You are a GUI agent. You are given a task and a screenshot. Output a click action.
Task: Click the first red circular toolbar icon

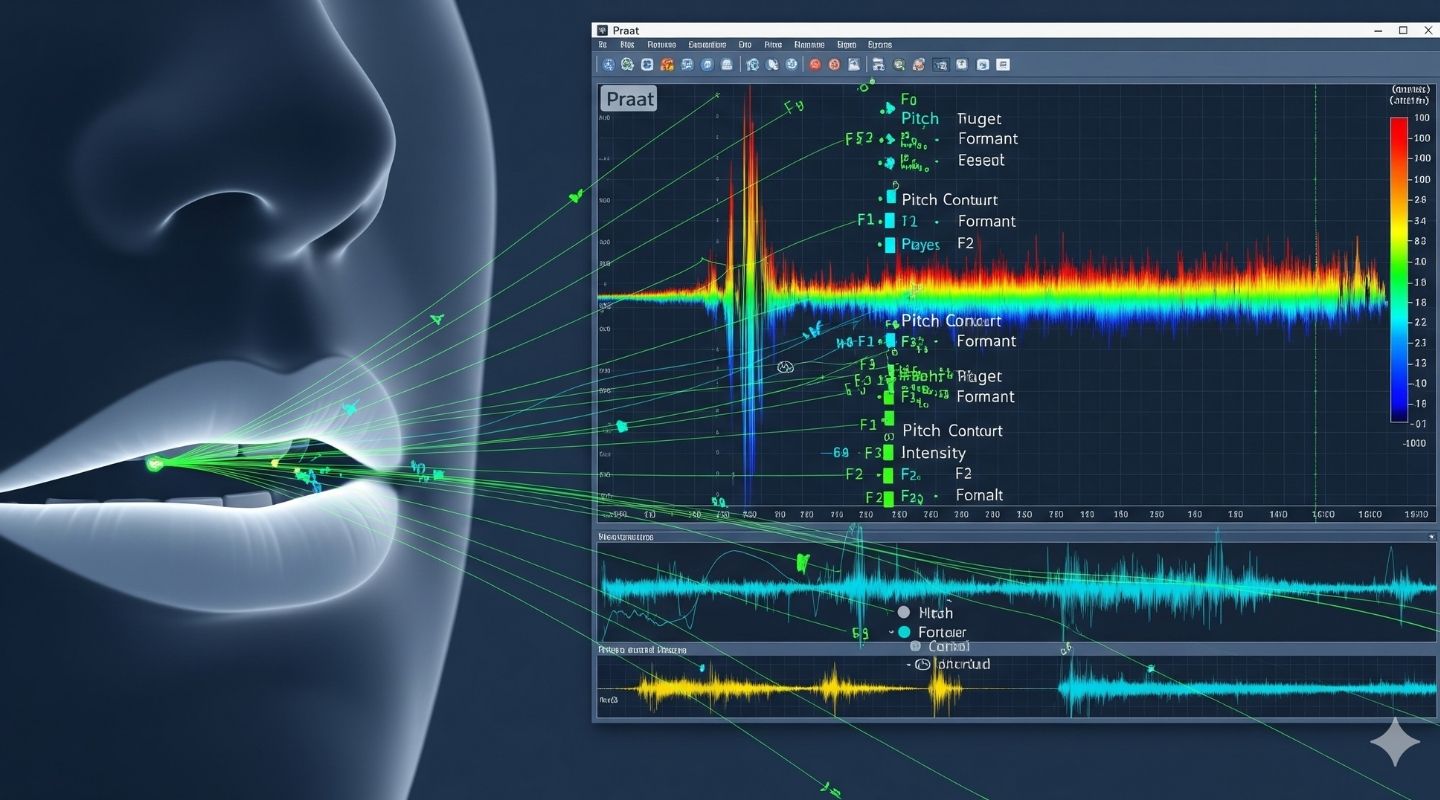point(815,65)
